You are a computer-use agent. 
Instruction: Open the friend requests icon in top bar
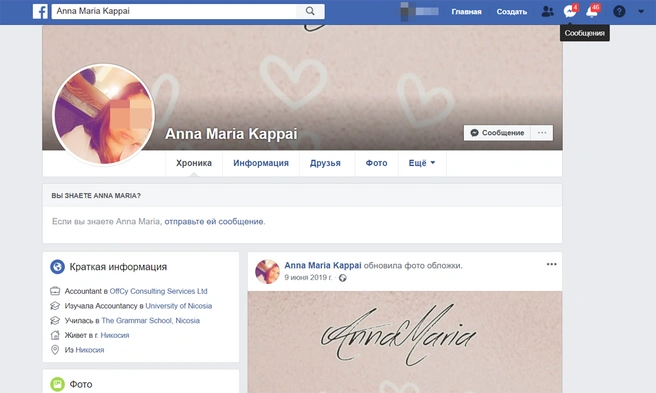pyautogui.click(x=547, y=11)
